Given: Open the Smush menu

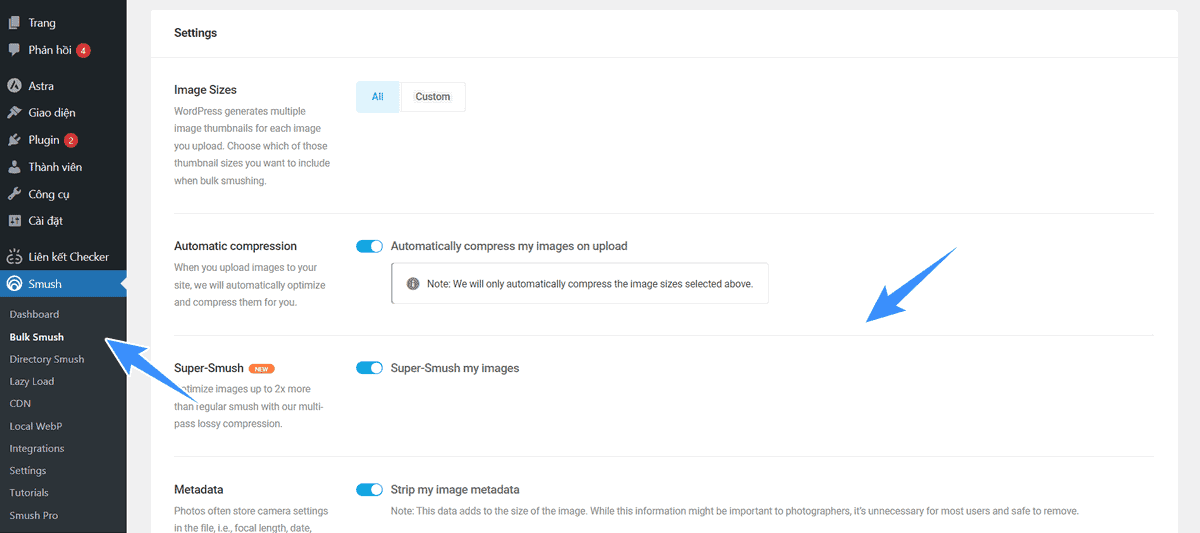Looking at the screenshot, I should click(63, 284).
